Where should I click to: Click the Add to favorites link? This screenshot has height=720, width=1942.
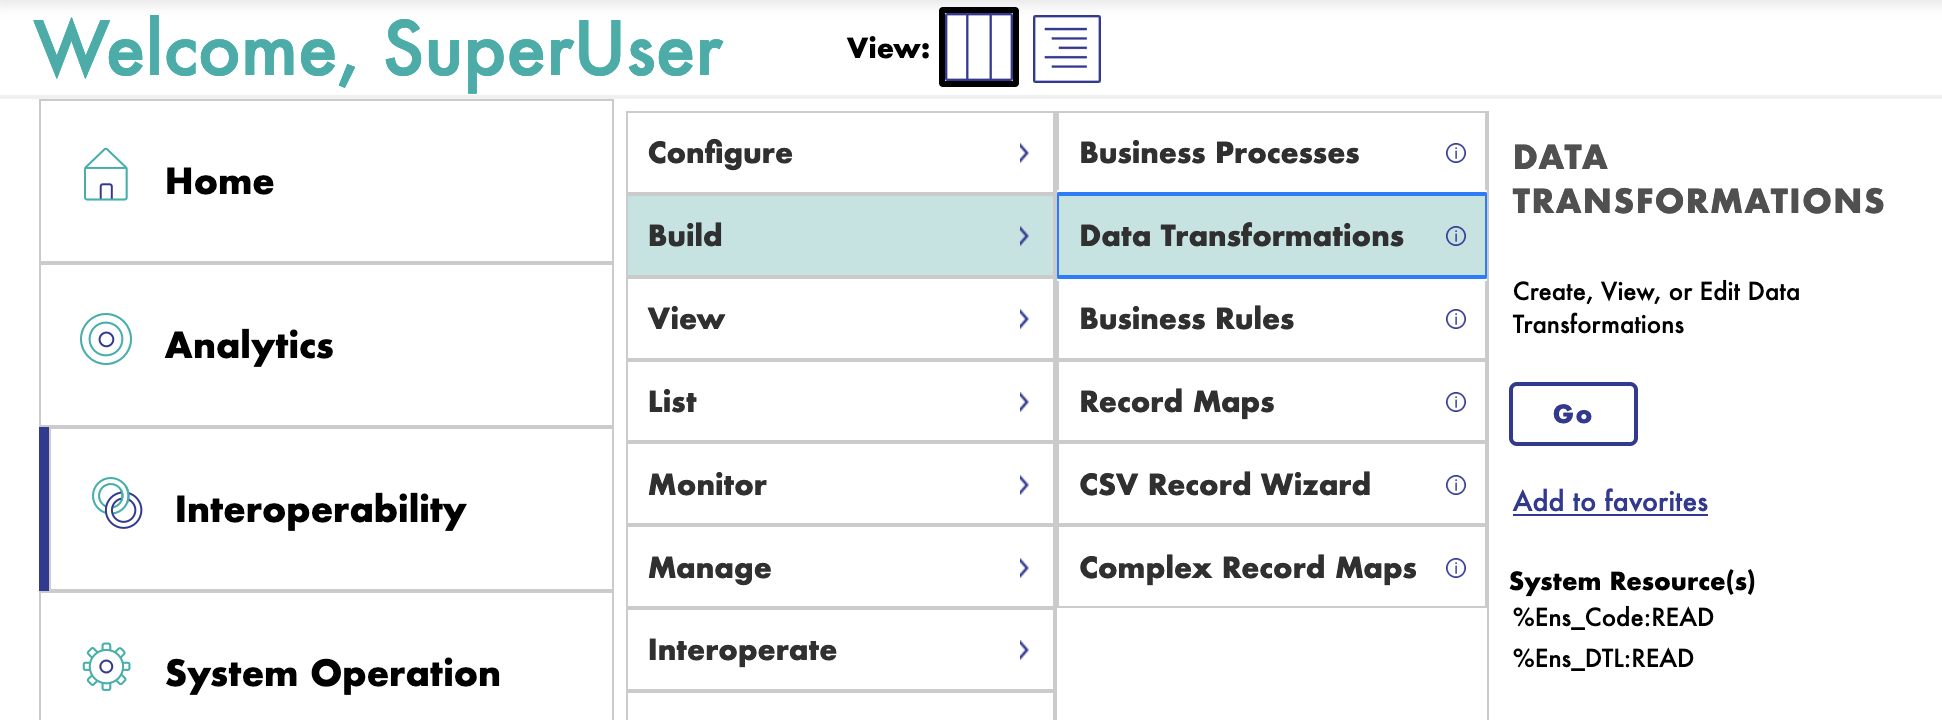click(1610, 501)
